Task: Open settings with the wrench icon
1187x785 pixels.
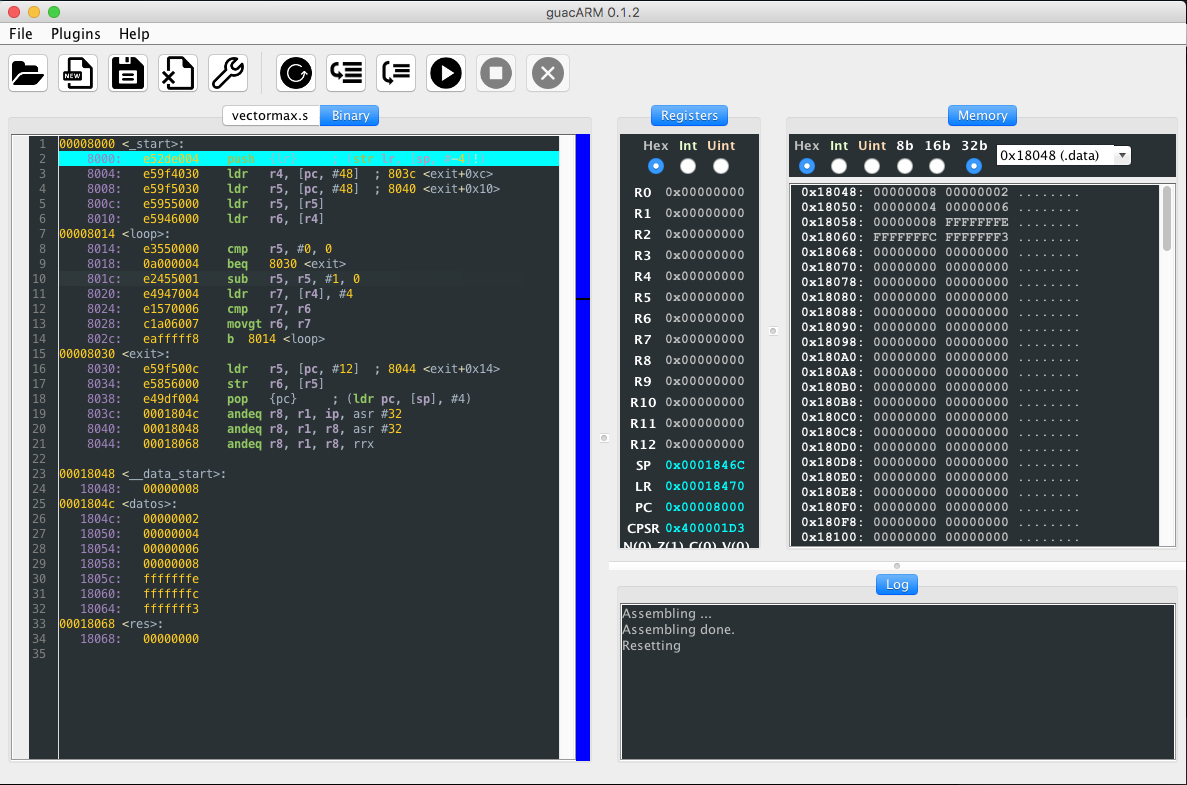Action: tap(228, 73)
